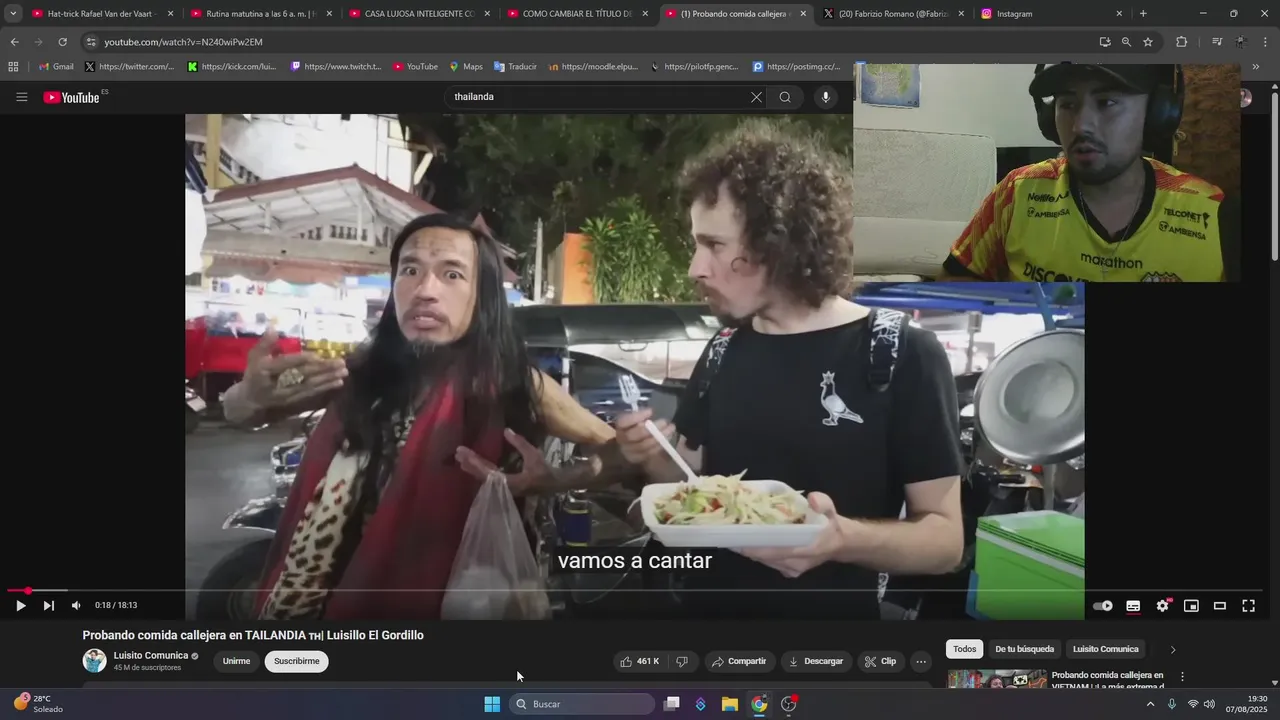Select the 'De tu búsqueda' chip
1280x720 pixels.
pyautogui.click(x=1025, y=649)
